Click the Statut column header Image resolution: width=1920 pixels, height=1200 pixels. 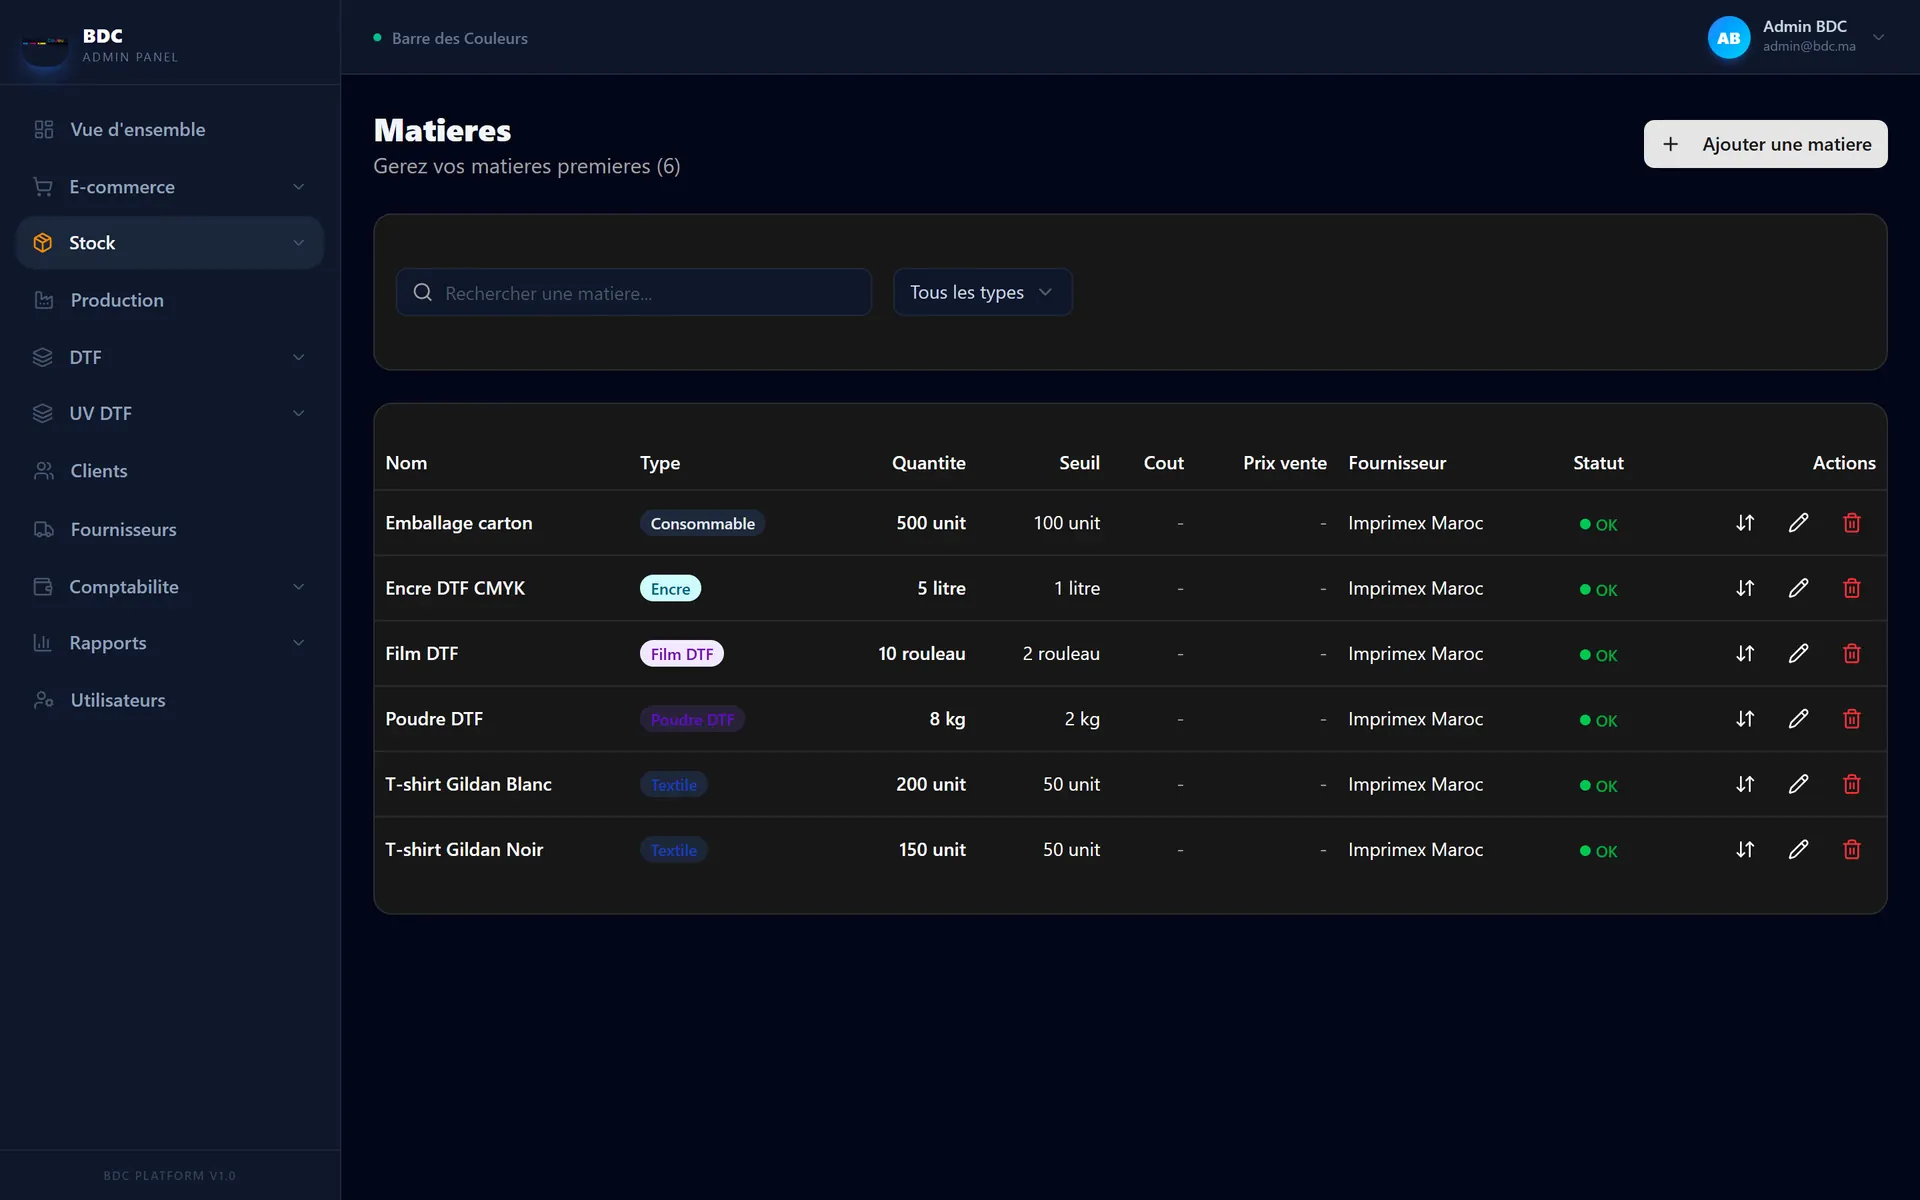pyautogui.click(x=1598, y=463)
